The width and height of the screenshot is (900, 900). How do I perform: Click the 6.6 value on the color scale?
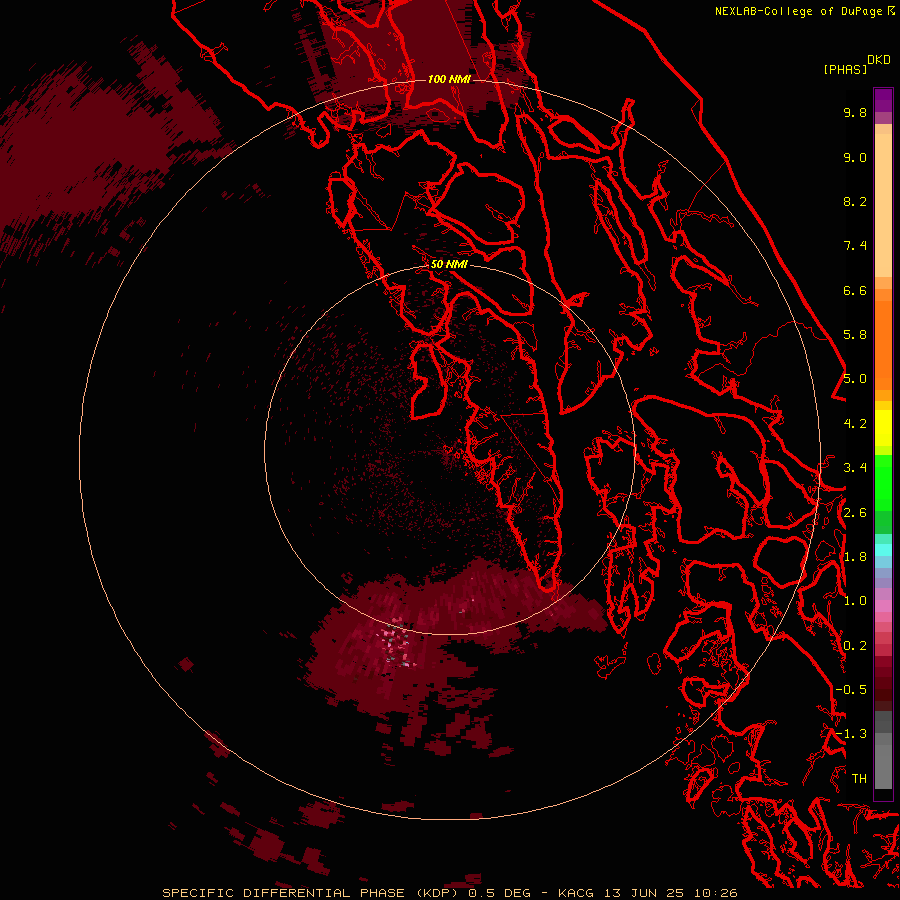point(855,290)
